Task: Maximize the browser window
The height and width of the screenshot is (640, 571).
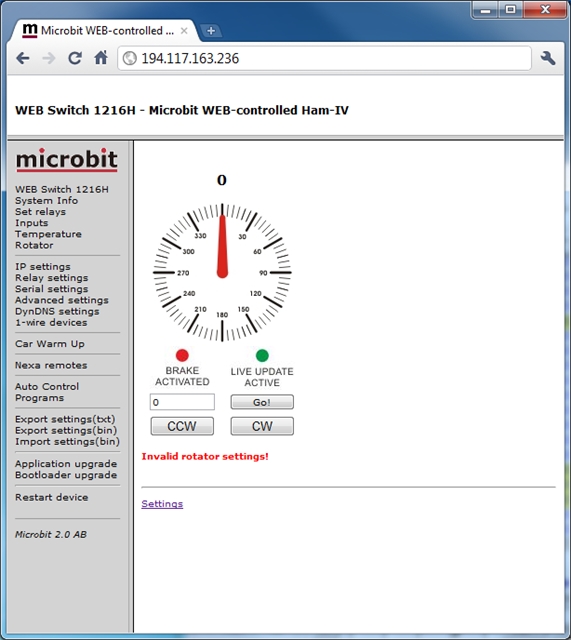Action: pos(511,10)
